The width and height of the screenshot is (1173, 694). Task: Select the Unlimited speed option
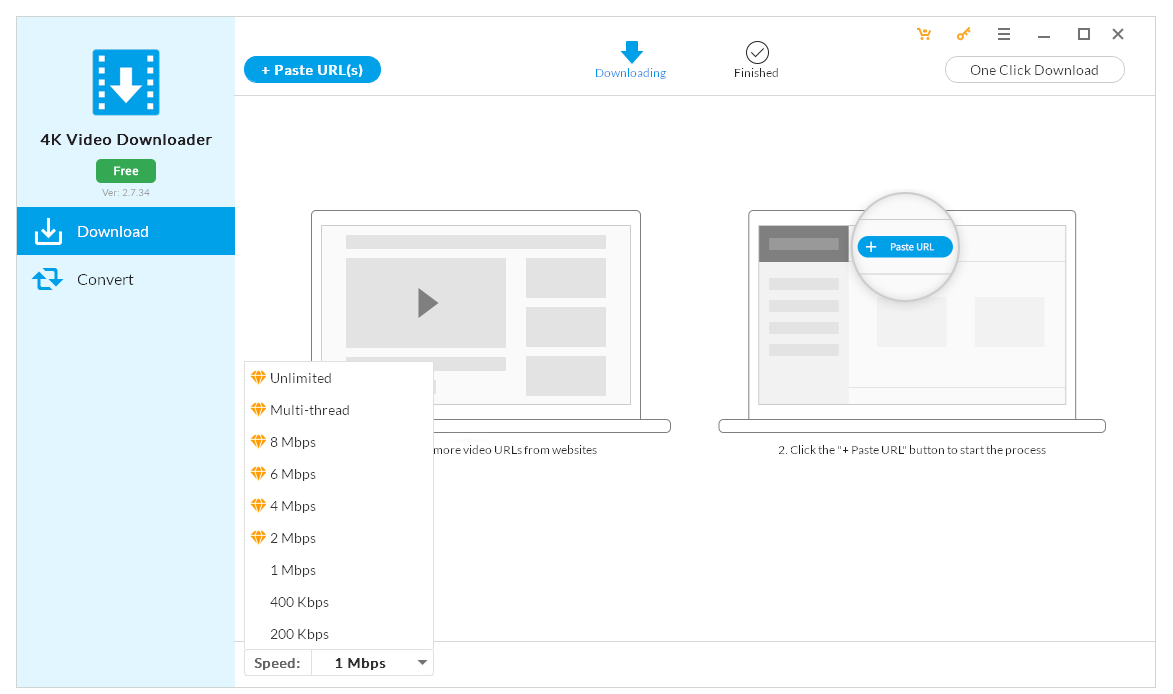(x=300, y=378)
